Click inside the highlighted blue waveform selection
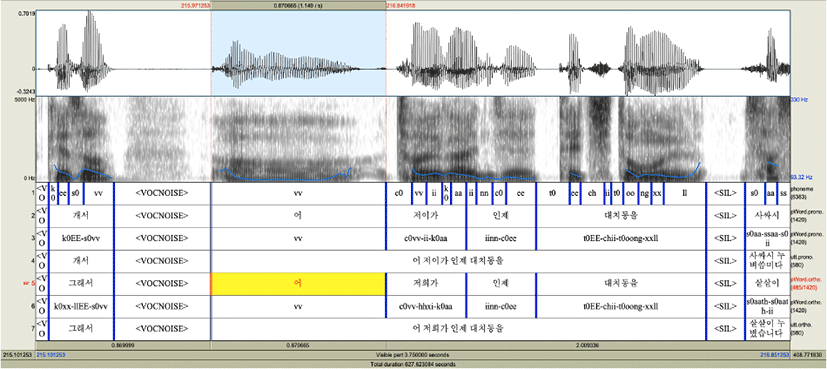This screenshot has height=369, width=827. coord(298,53)
